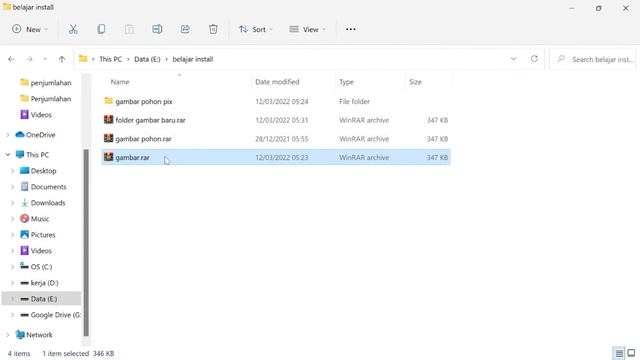Click the gambar.rar WinRAR icon
The image size is (640, 360).
click(x=109, y=157)
